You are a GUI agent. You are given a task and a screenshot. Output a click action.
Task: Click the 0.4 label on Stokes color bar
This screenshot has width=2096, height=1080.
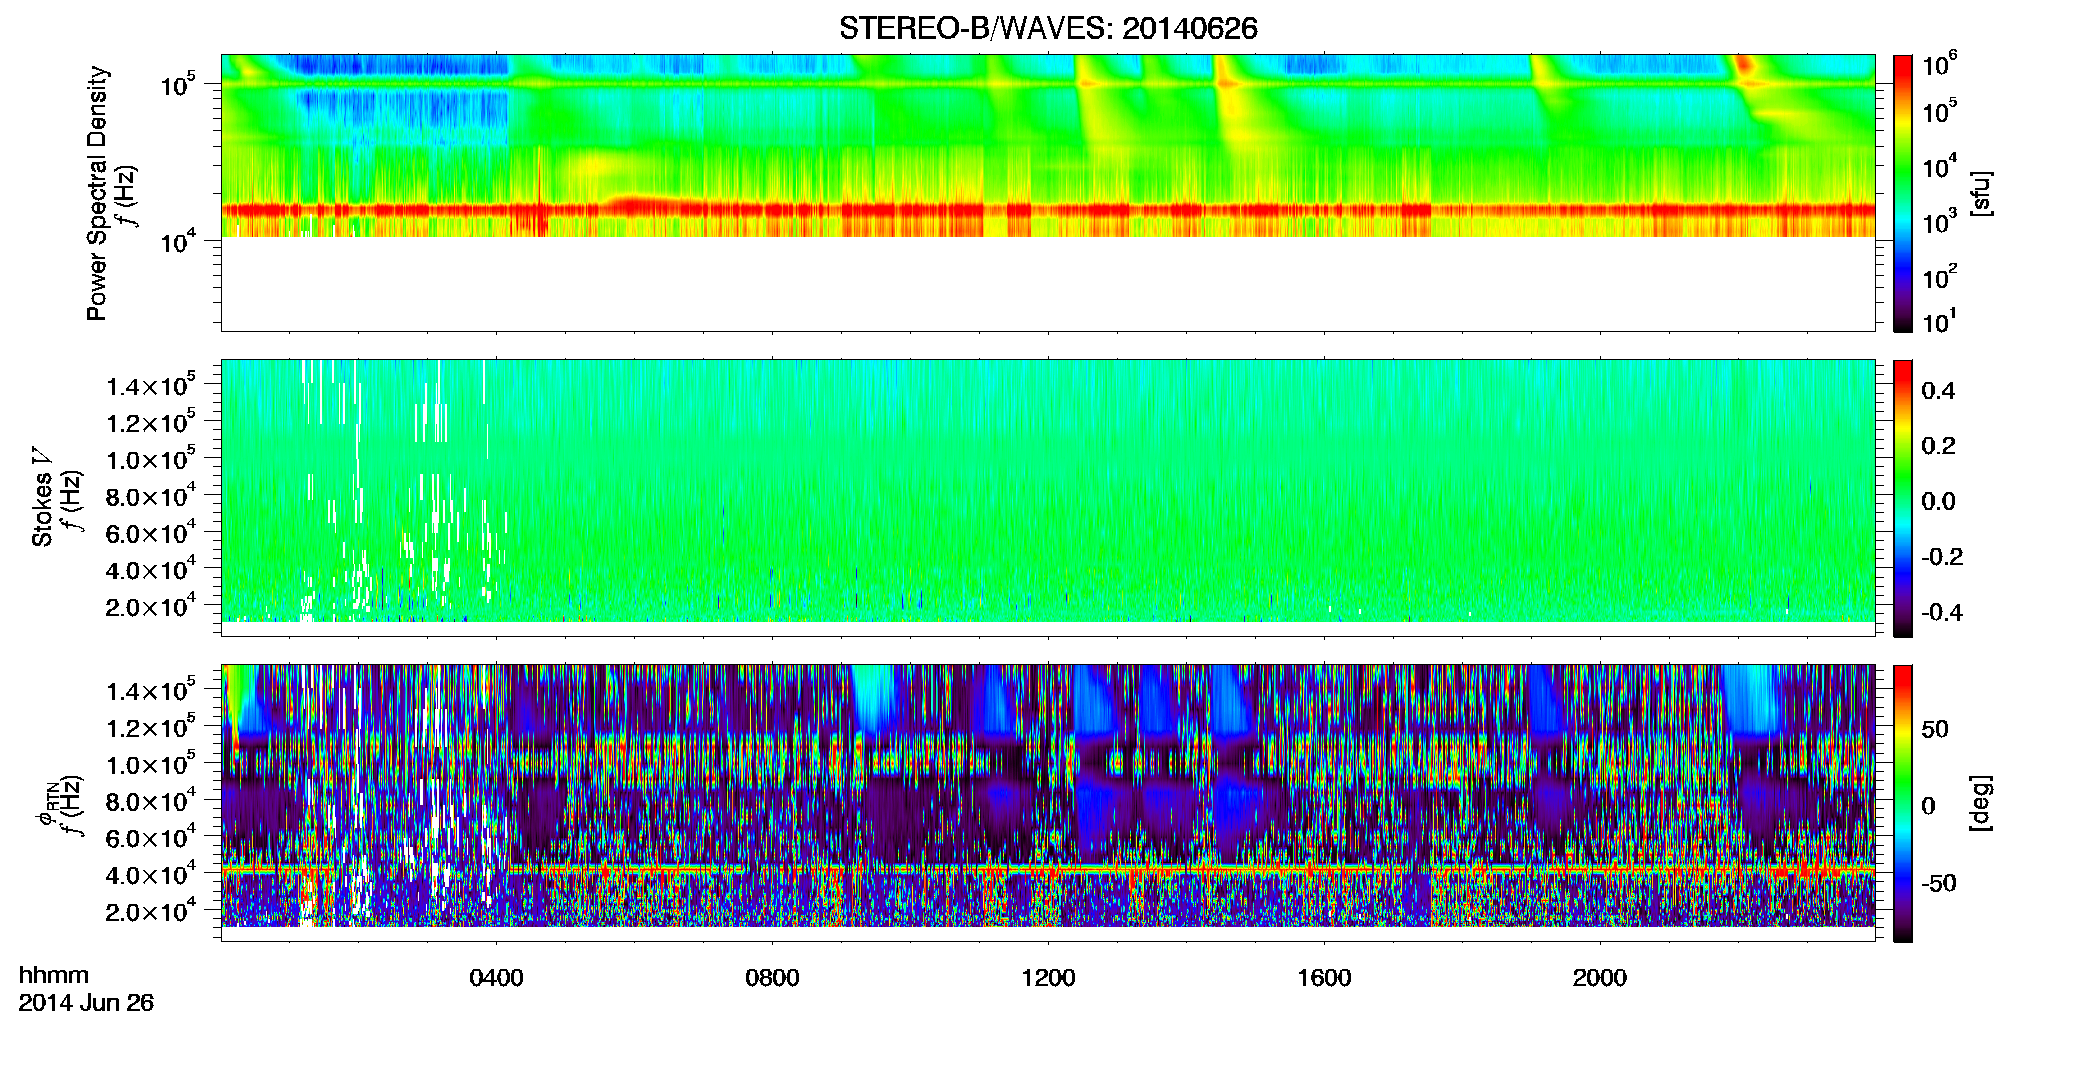coord(1938,391)
